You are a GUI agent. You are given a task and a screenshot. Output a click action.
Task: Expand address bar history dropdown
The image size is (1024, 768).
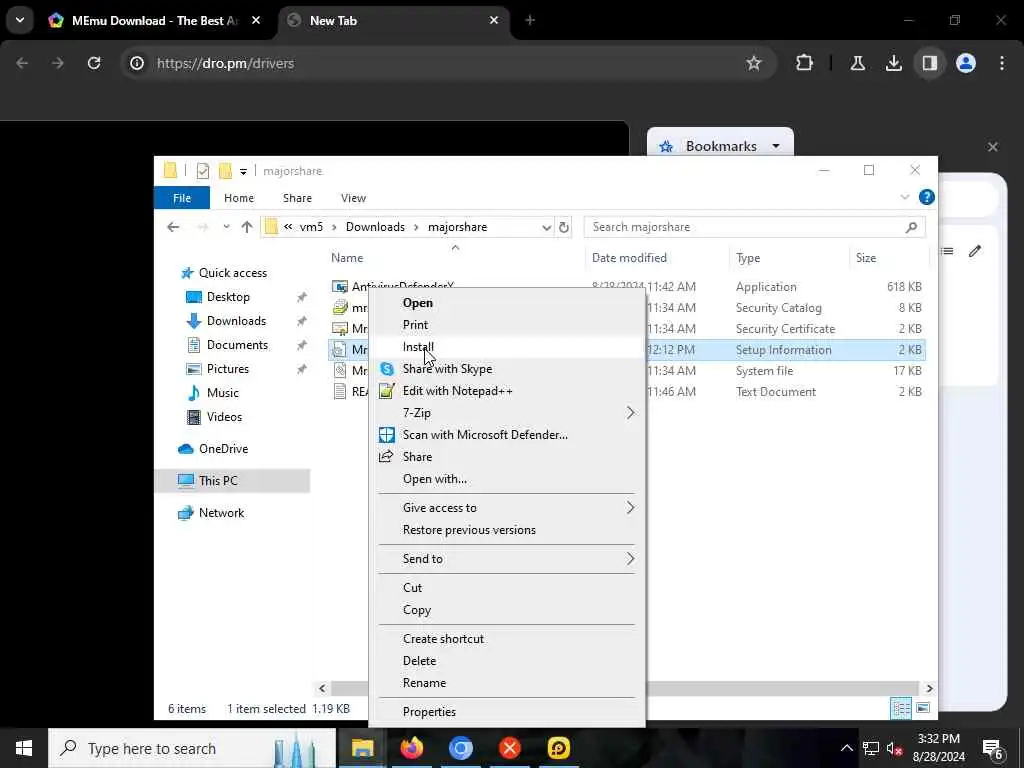[546, 227]
